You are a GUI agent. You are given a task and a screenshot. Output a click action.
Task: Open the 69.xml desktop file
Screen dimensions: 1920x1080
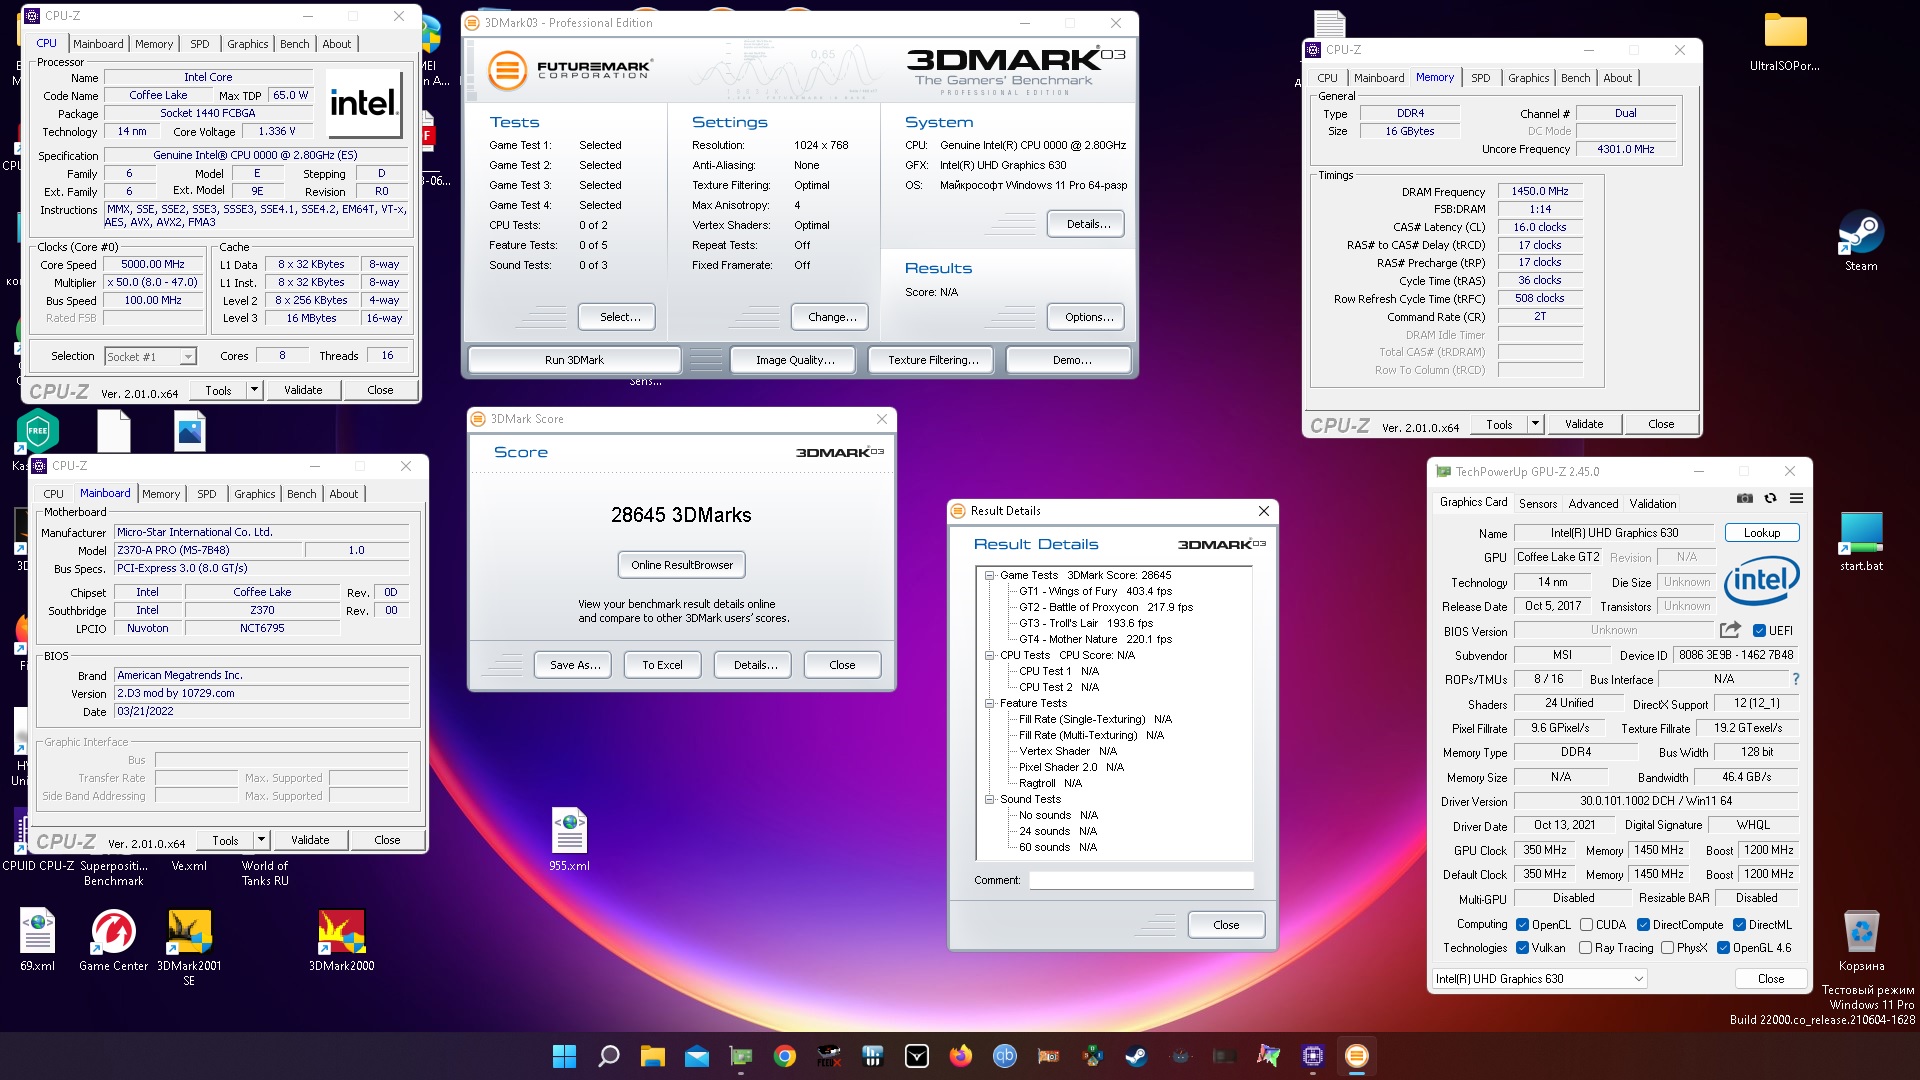point(37,940)
